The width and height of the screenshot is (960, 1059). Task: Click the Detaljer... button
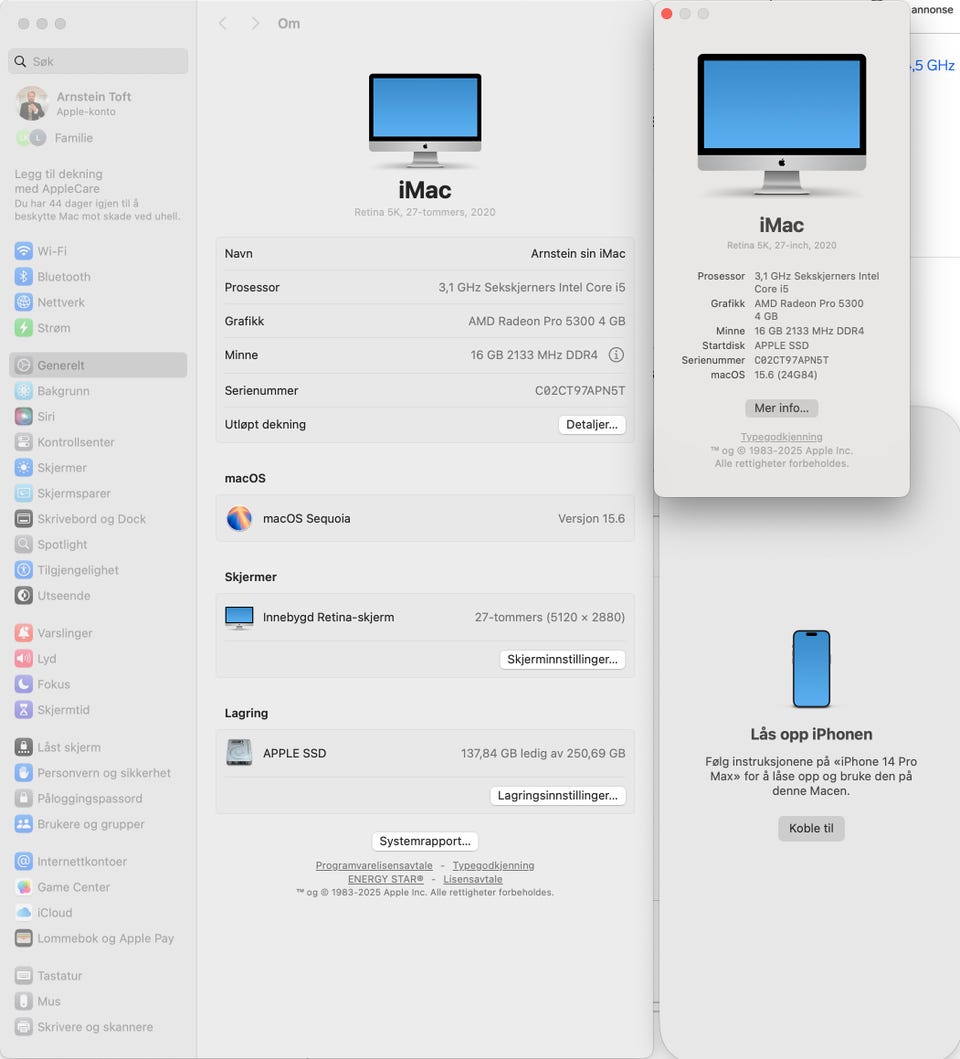(592, 425)
